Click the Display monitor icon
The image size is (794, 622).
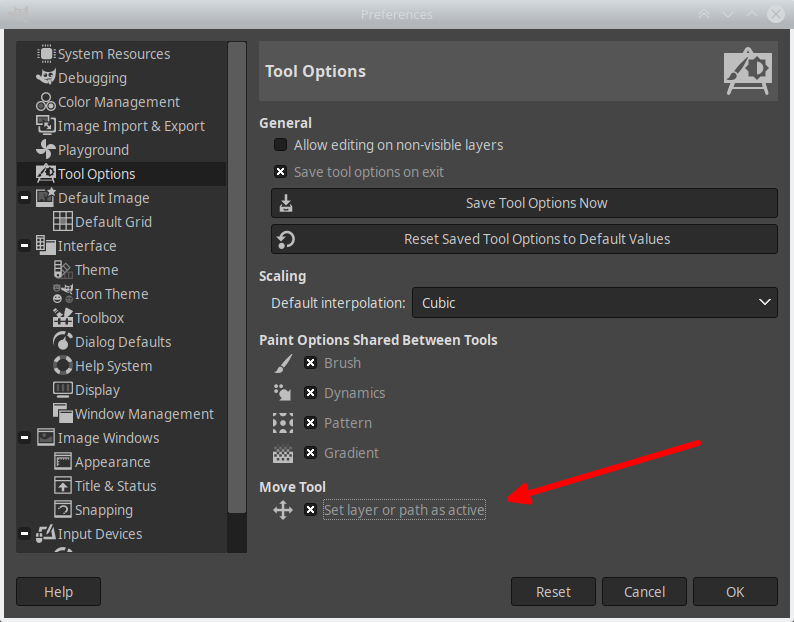pyautogui.click(x=63, y=390)
